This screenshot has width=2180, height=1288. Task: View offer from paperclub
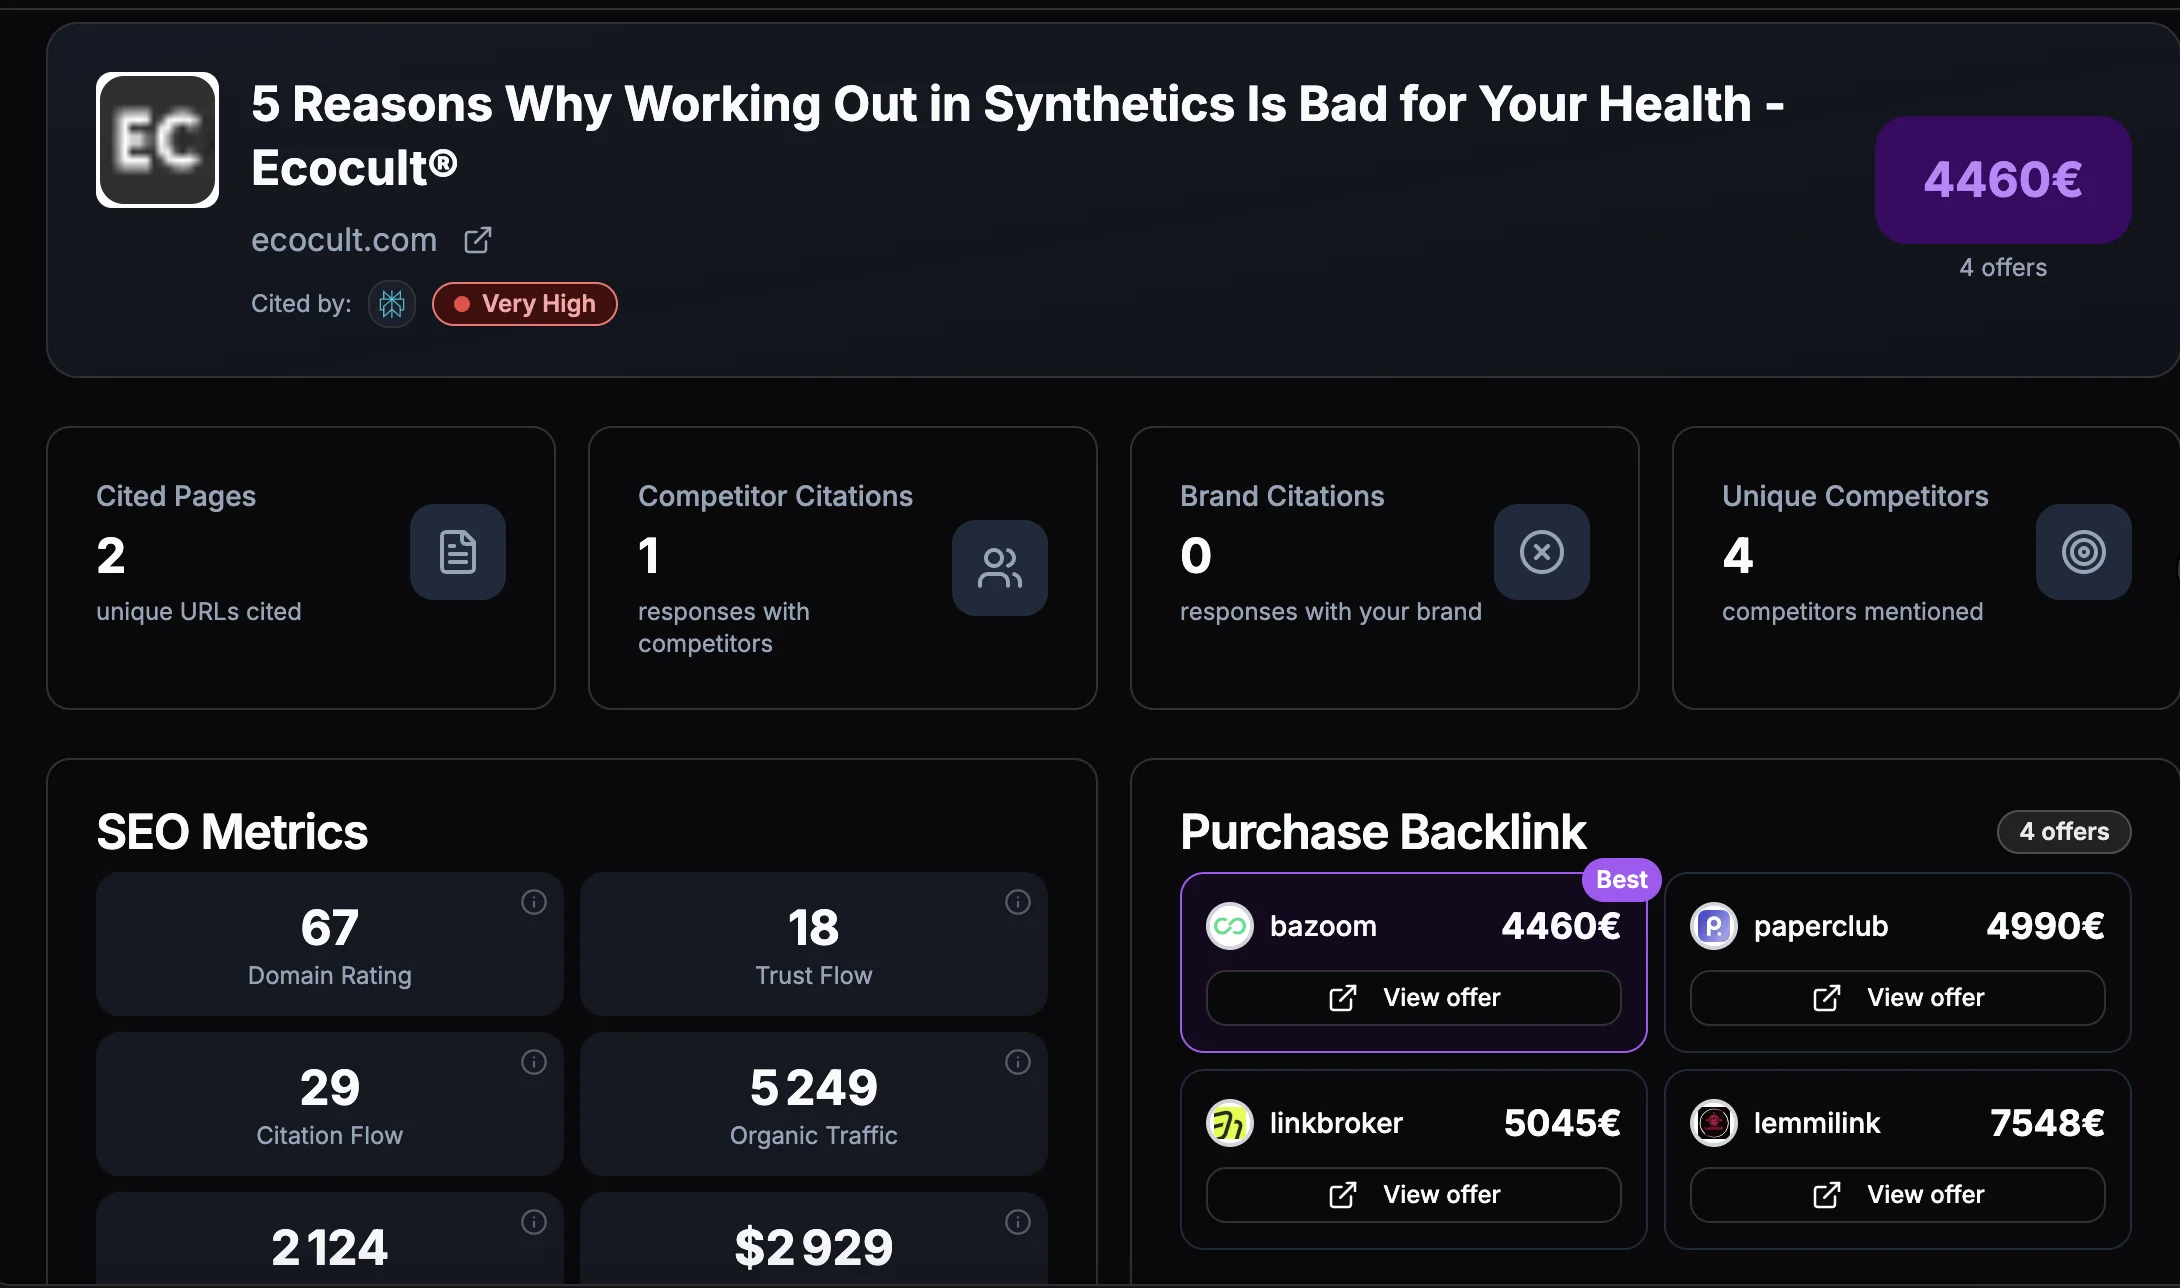point(1896,997)
